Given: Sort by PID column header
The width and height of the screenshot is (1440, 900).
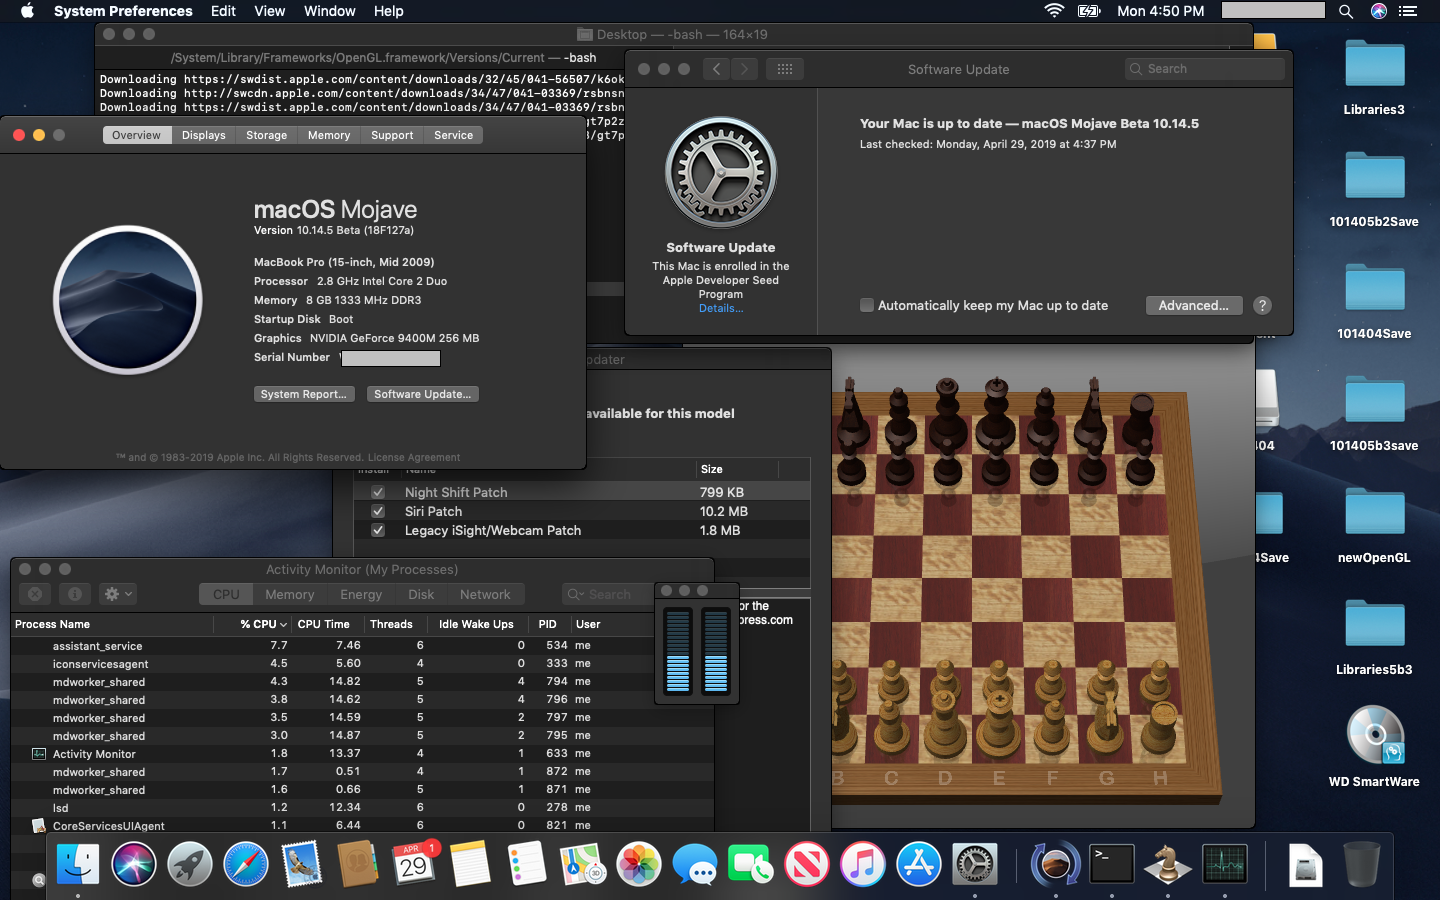Looking at the screenshot, I should (x=548, y=624).
